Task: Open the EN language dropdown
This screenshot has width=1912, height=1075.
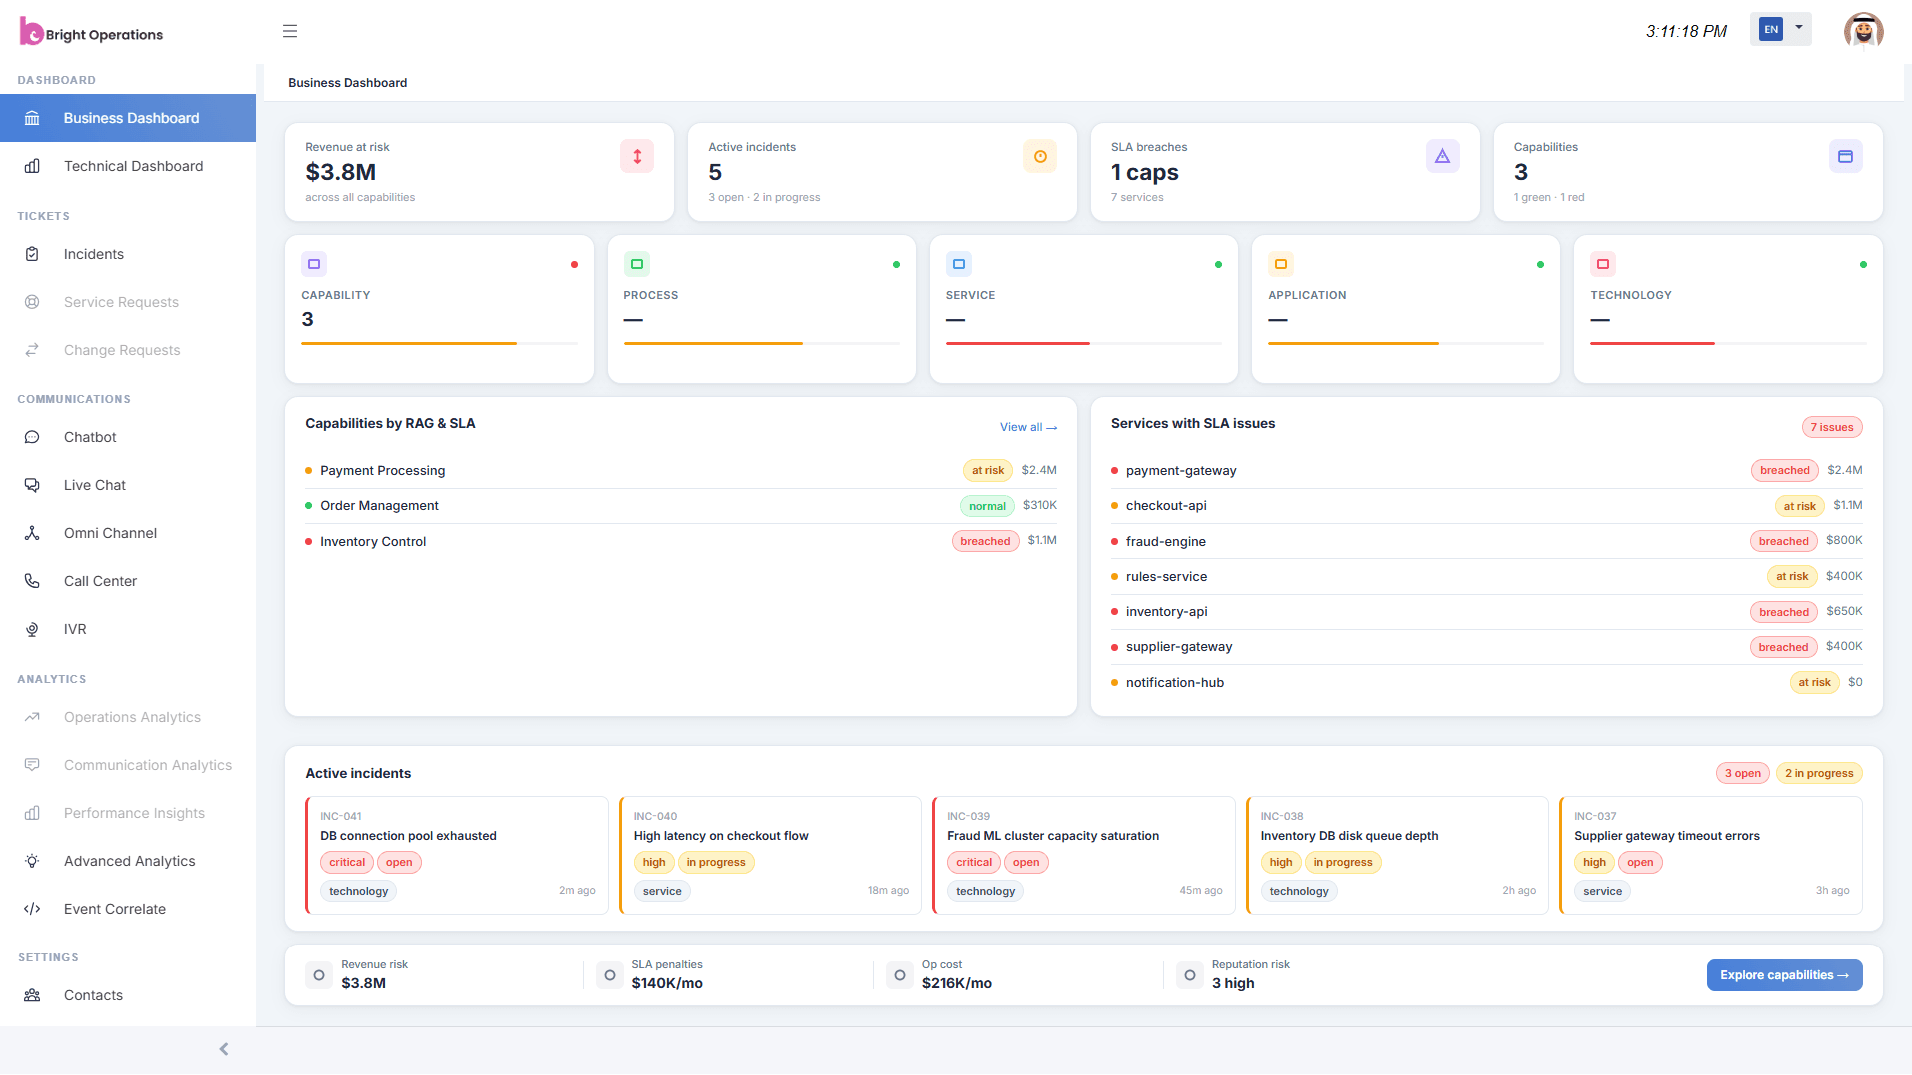Action: coord(1780,29)
